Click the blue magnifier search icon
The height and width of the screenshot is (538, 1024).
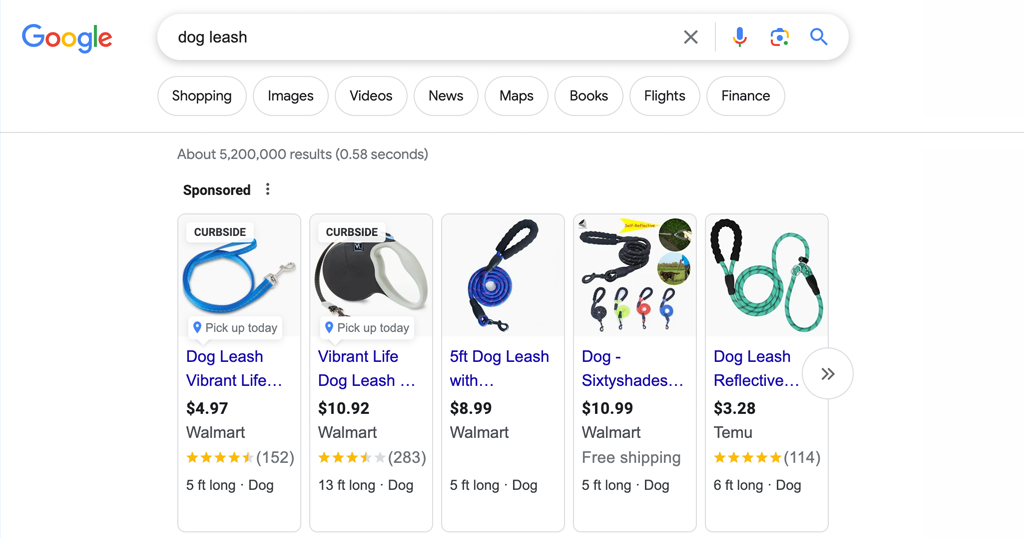point(818,37)
